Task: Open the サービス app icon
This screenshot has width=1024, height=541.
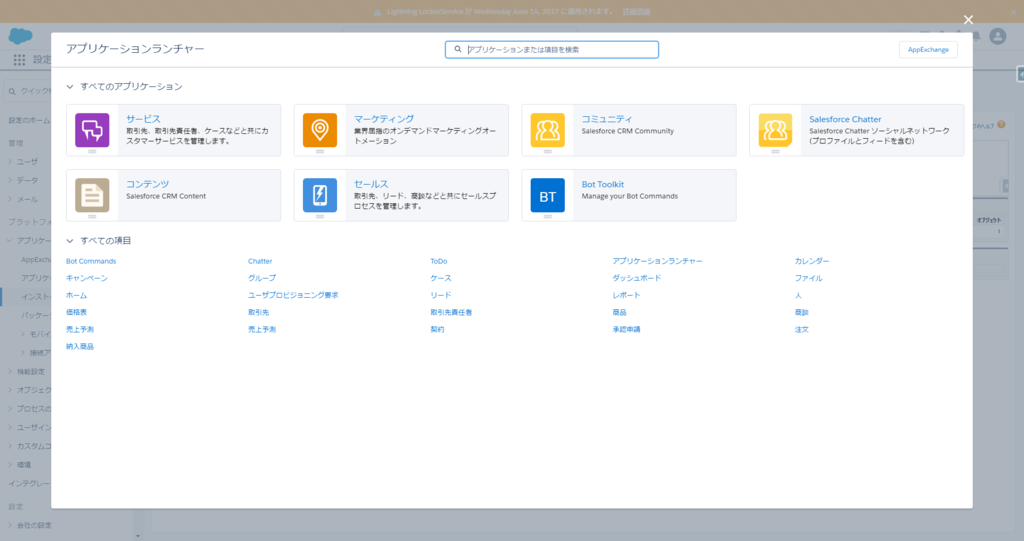Action: pyautogui.click(x=92, y=130)
